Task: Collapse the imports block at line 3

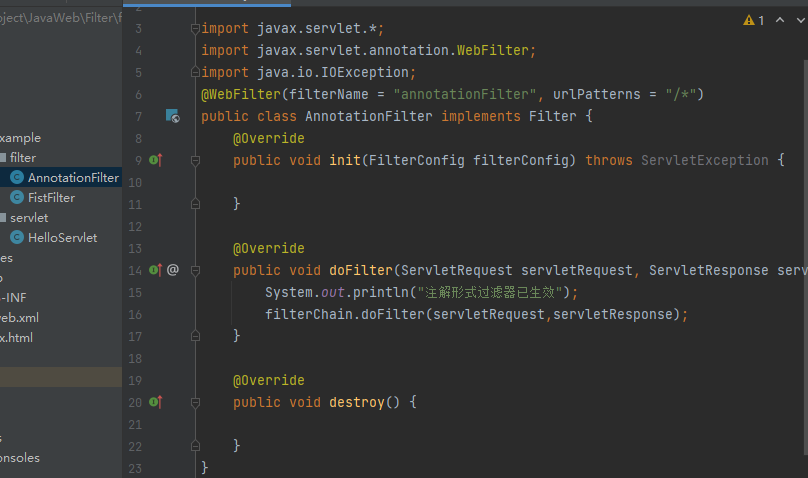Action: point(195,29)
